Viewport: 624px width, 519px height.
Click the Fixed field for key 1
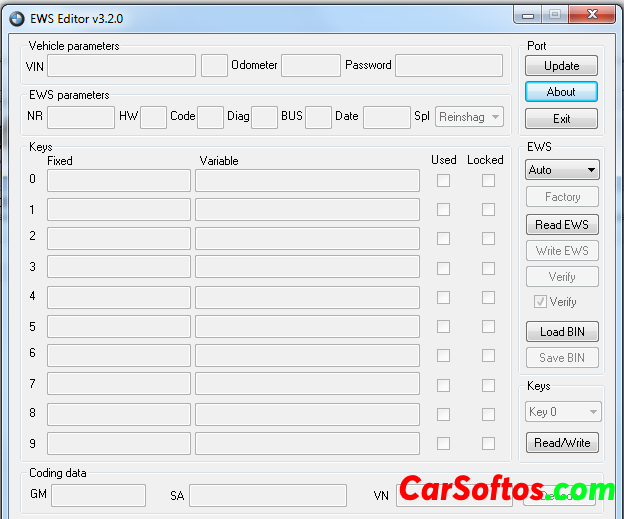coord(118,210)
